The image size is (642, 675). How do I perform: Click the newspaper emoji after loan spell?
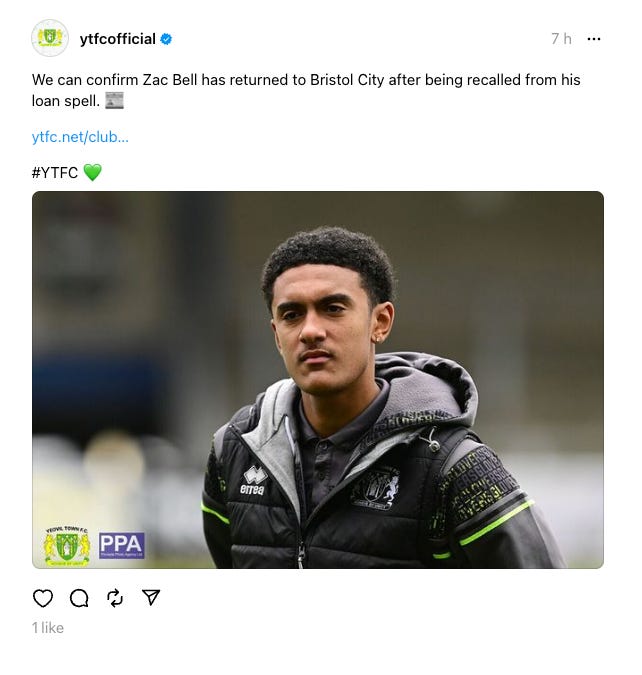pyautogui.click(x=114, y=101)
